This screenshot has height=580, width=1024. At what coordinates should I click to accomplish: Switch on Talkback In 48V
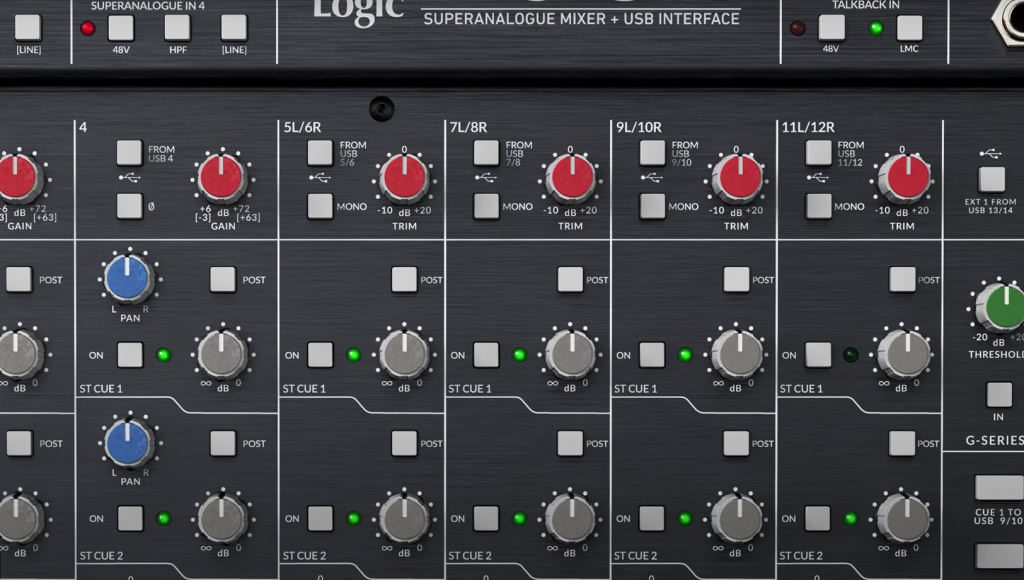(x=831, y=28)
